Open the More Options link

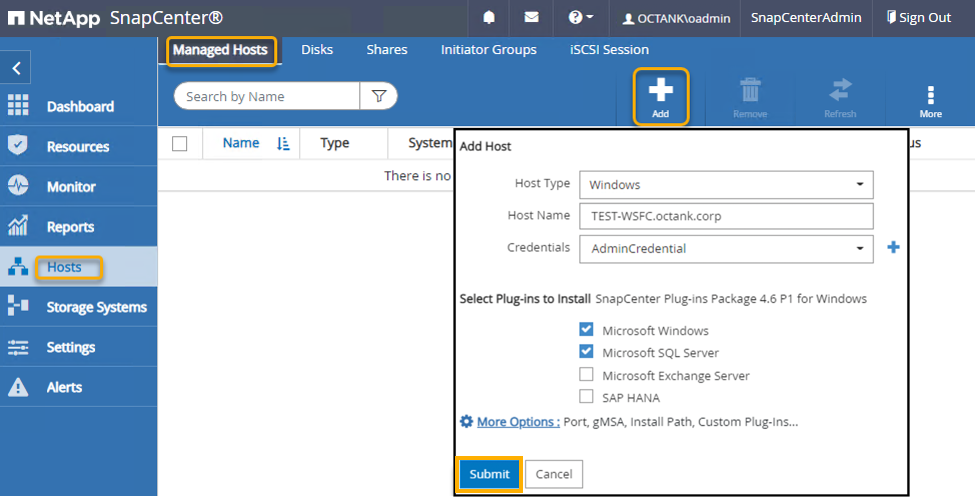pyautogui.click(x=518, y=422)
